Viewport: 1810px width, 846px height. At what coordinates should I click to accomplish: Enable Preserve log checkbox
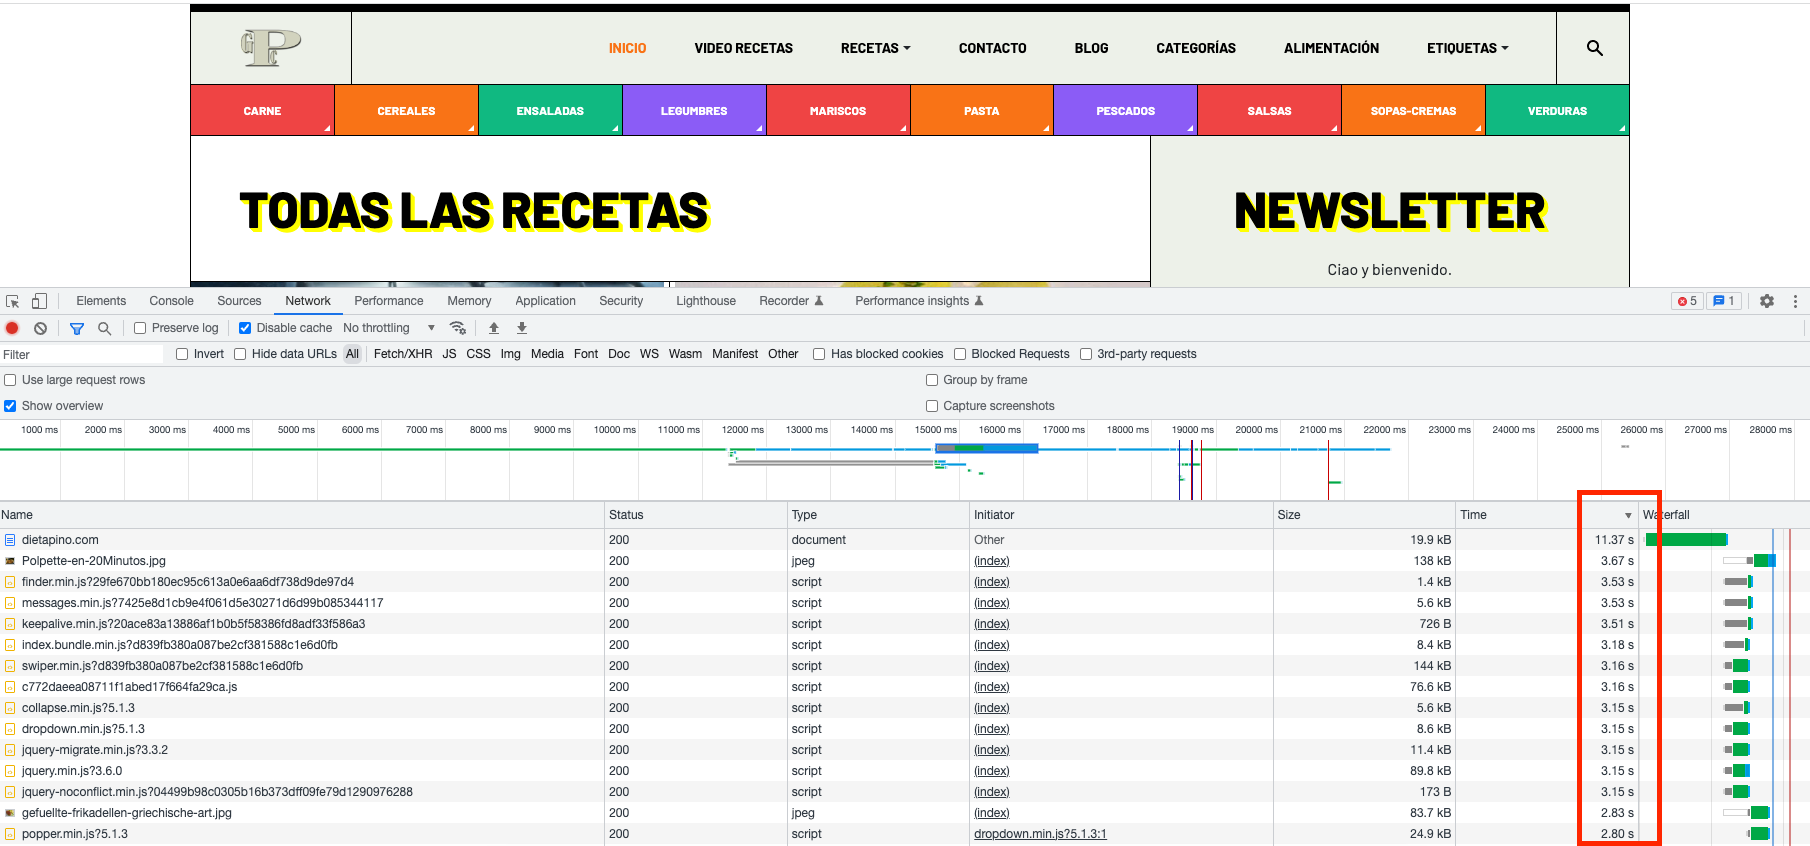[141, 328]
